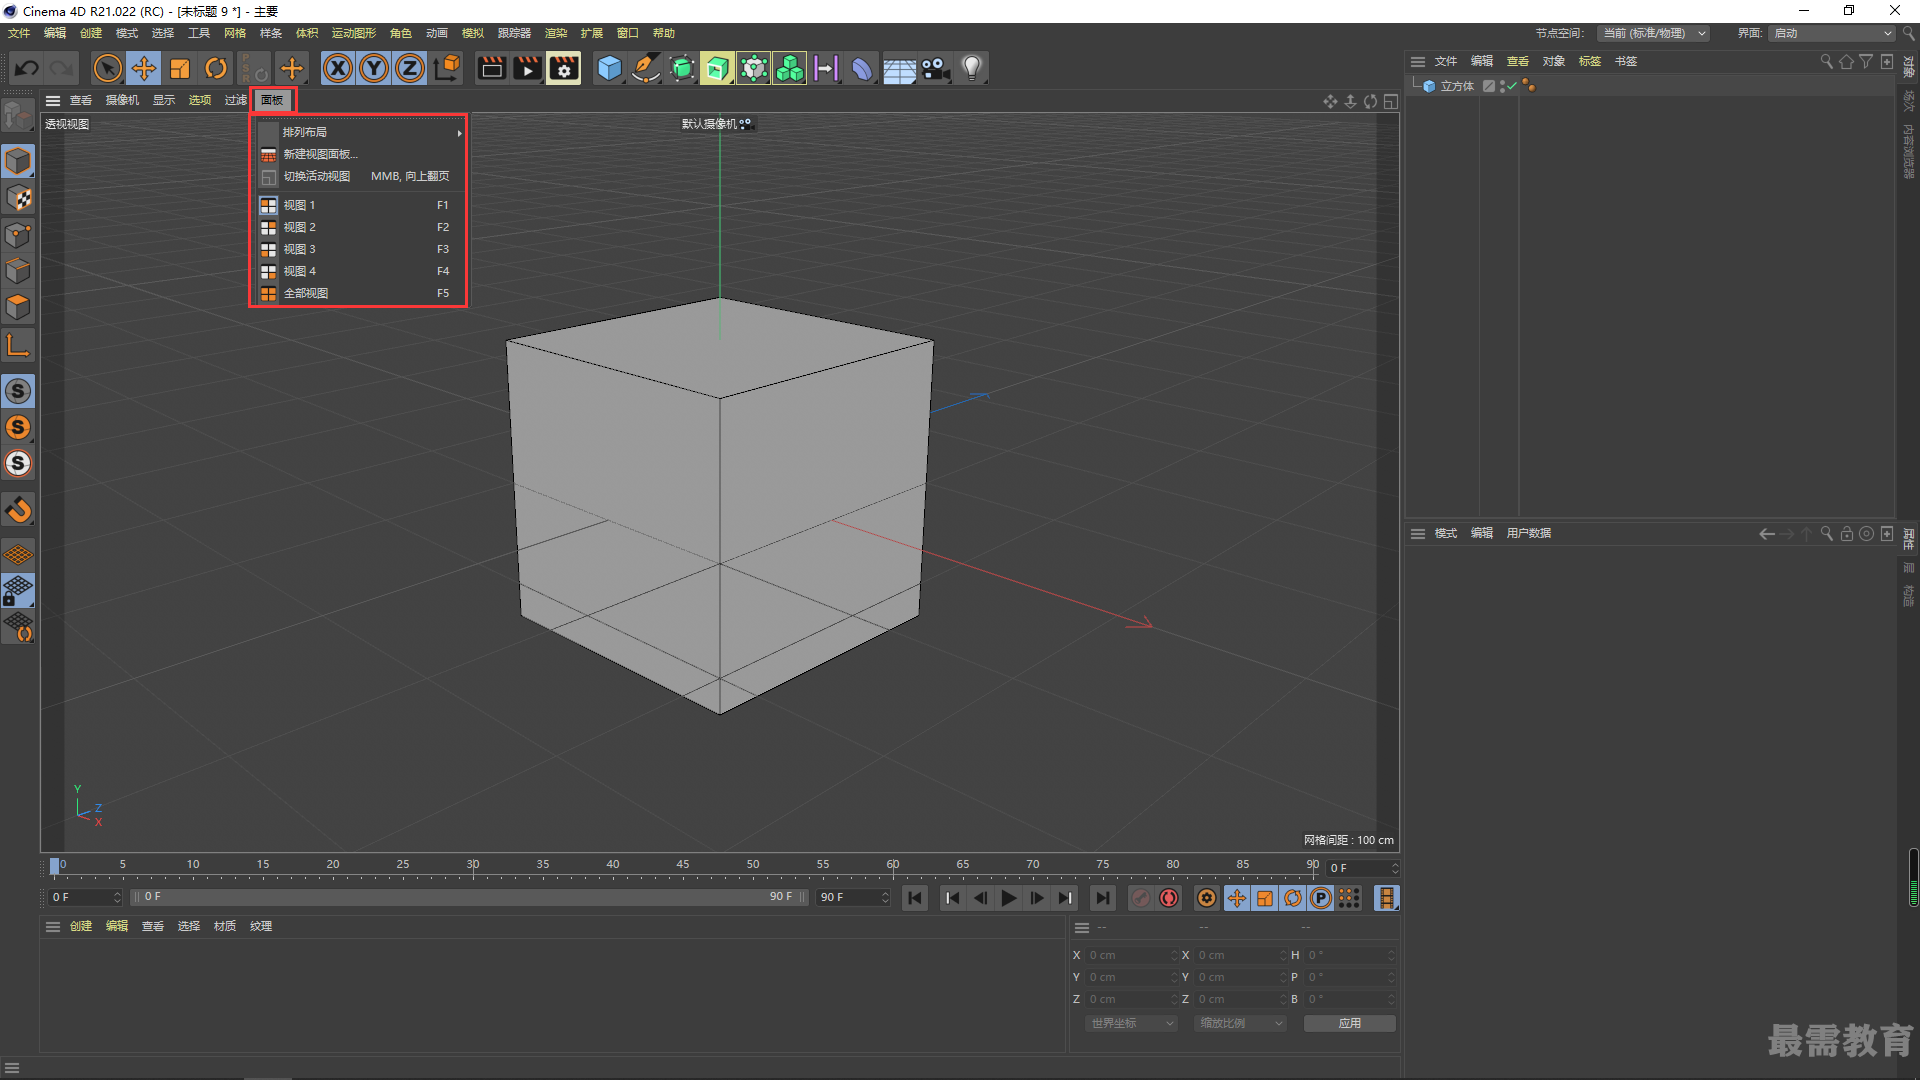Toggle coordinate system icon
Screen dimensions: 1920x1080
(x=447, y=68)
